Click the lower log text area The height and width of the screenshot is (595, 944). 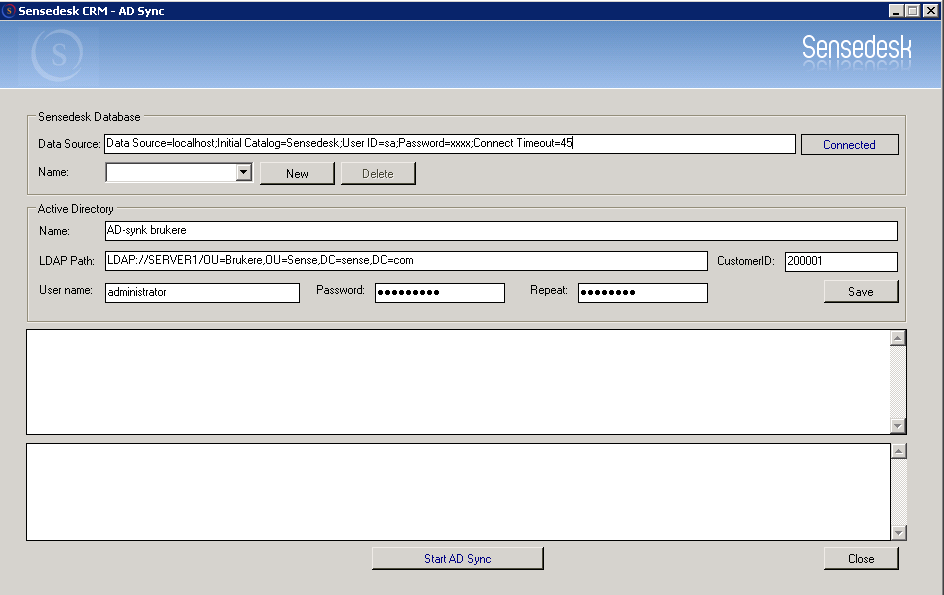pos(458,492)
